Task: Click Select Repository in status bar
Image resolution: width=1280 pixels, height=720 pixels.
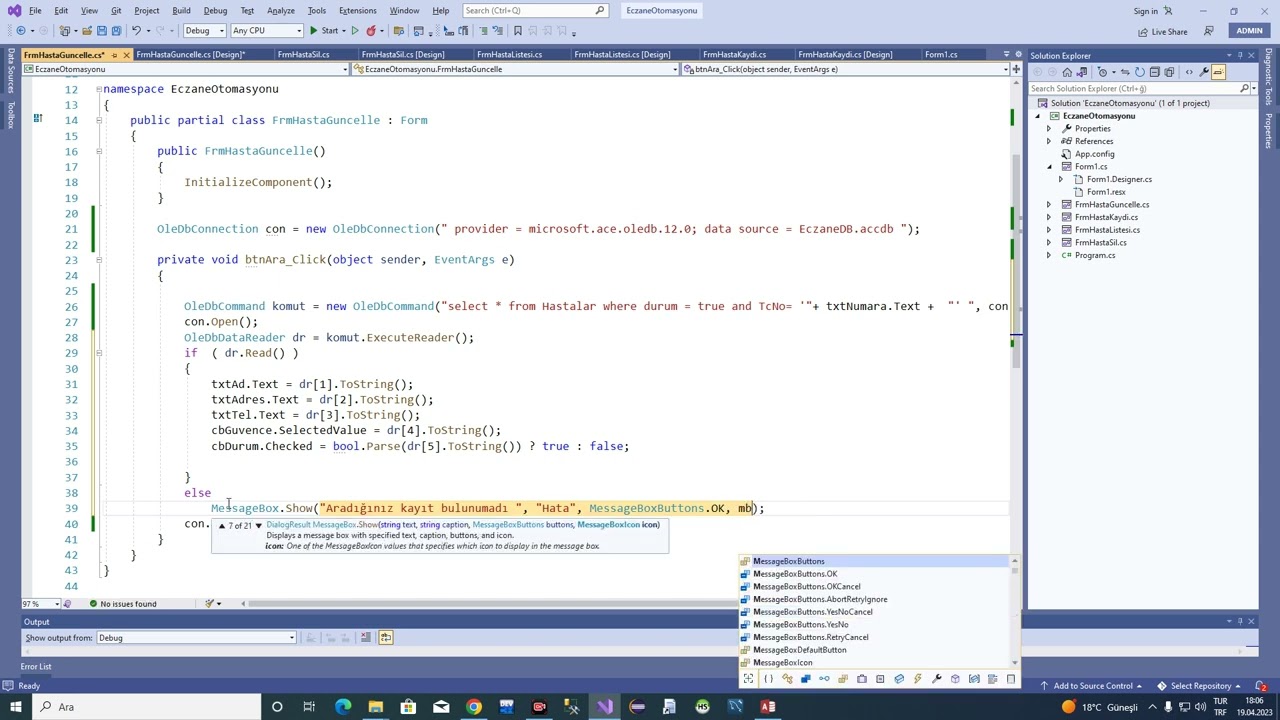Action: coord(1200,686)
